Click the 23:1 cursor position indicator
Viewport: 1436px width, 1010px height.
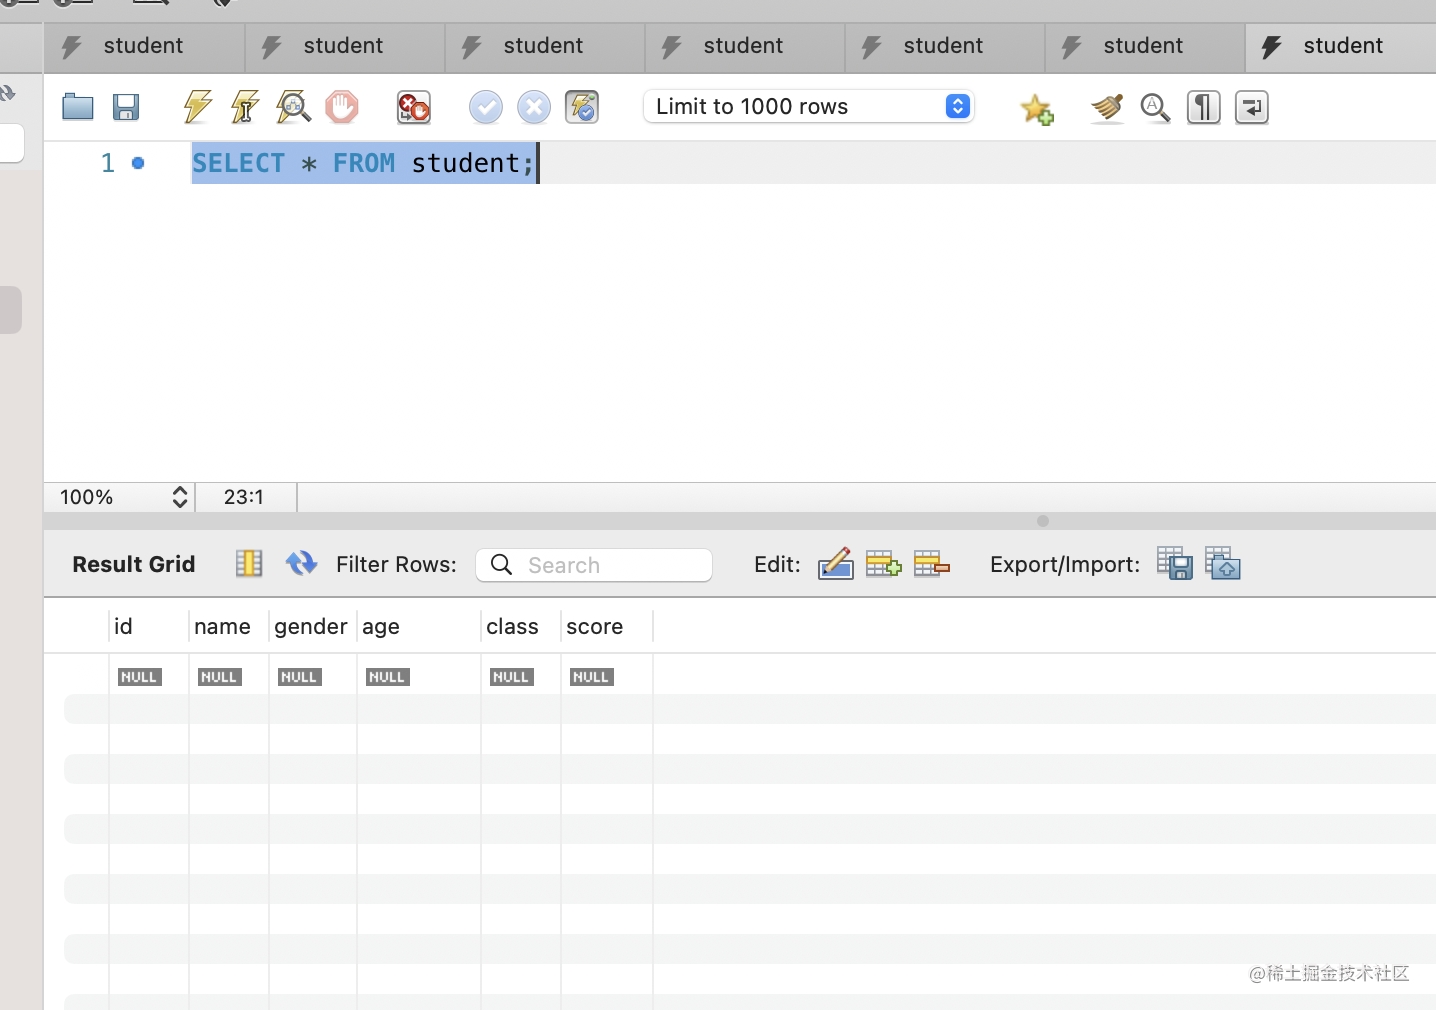(244, 497)
